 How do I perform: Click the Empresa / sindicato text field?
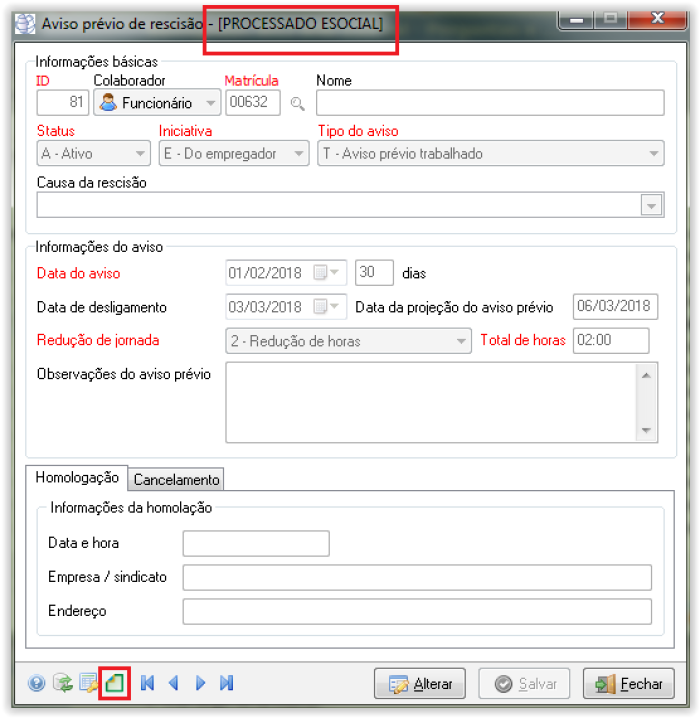[x=416, y=577]
